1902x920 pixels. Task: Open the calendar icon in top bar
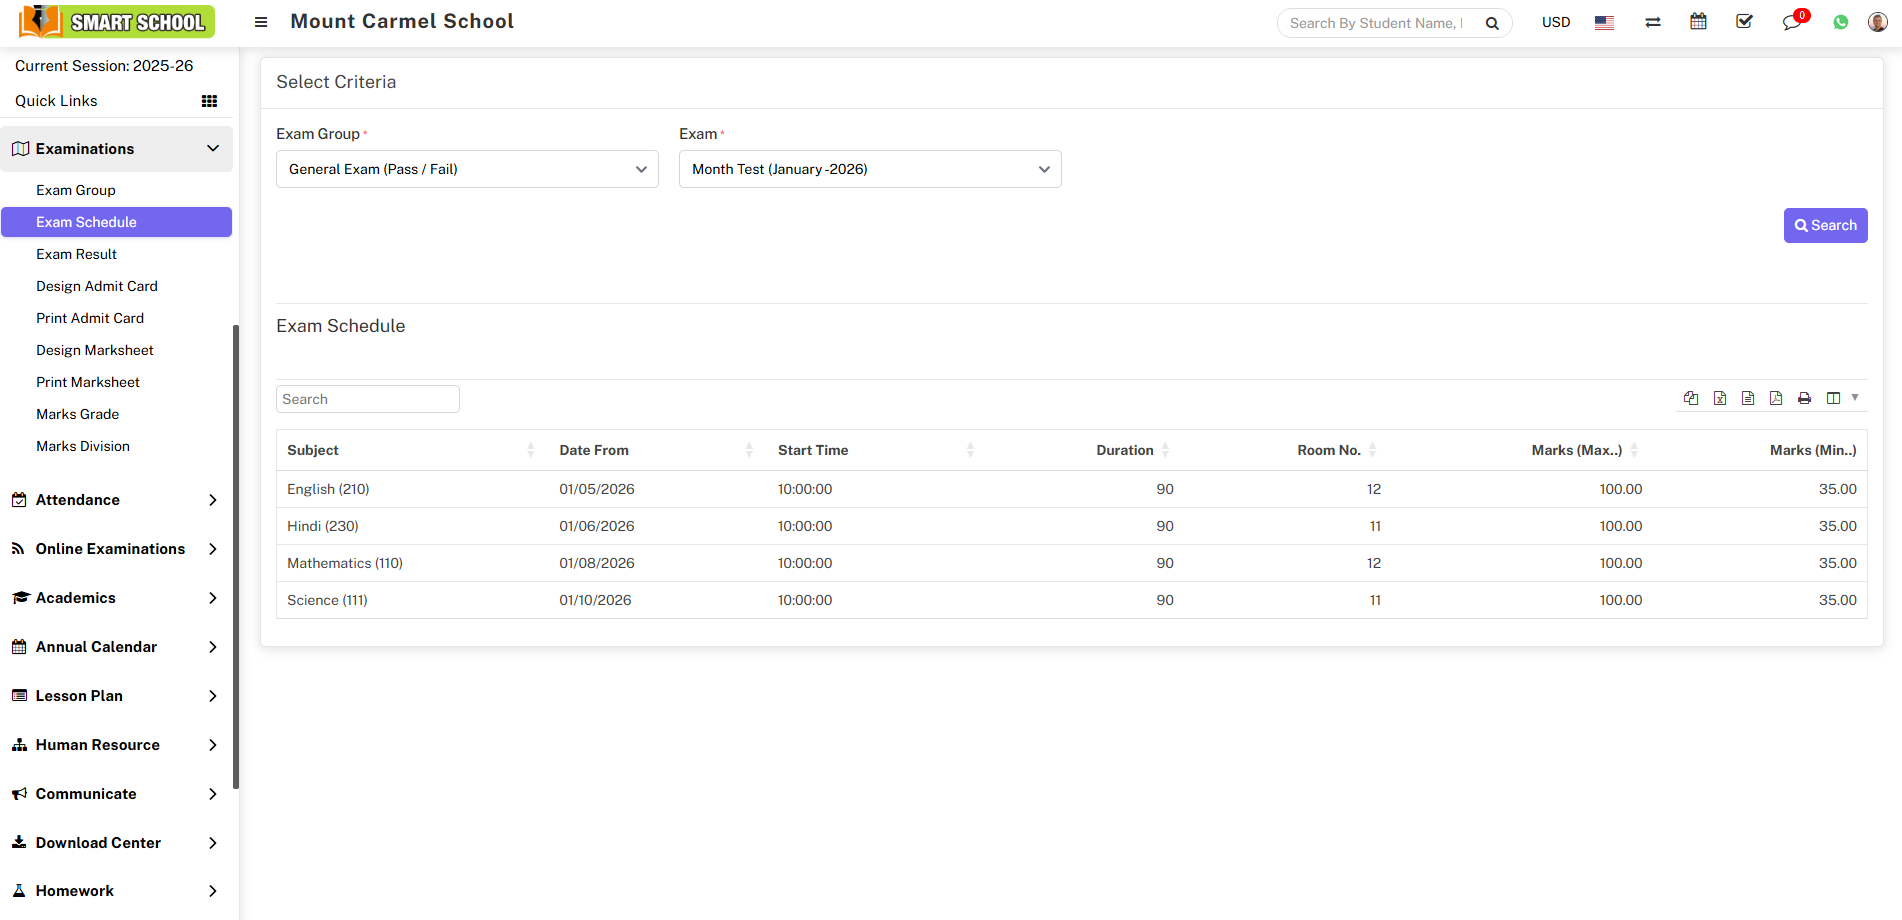pyautogui.click(x=1698, y=22)
